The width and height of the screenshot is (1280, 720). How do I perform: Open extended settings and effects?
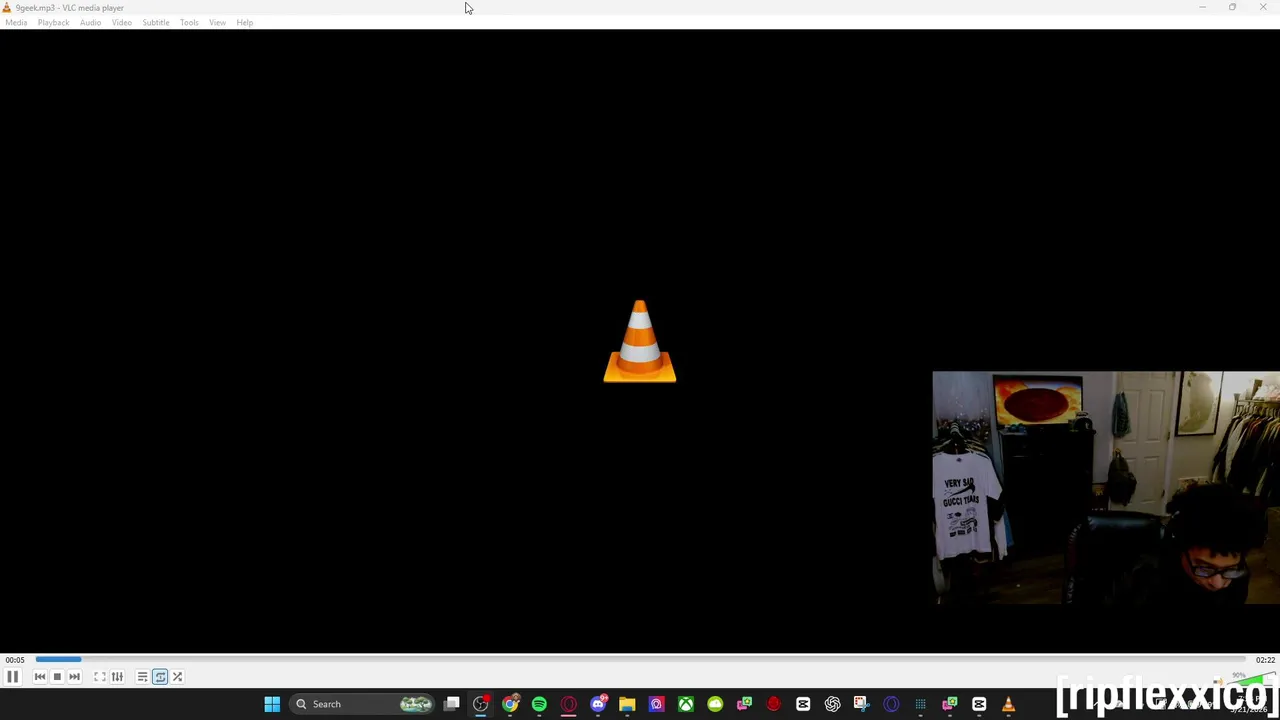point(117,677)
